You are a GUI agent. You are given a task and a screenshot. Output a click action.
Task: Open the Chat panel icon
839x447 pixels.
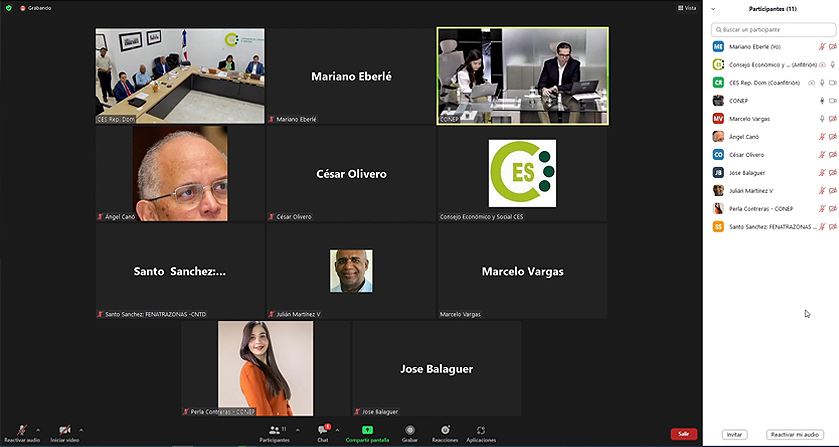pos(323,430)
